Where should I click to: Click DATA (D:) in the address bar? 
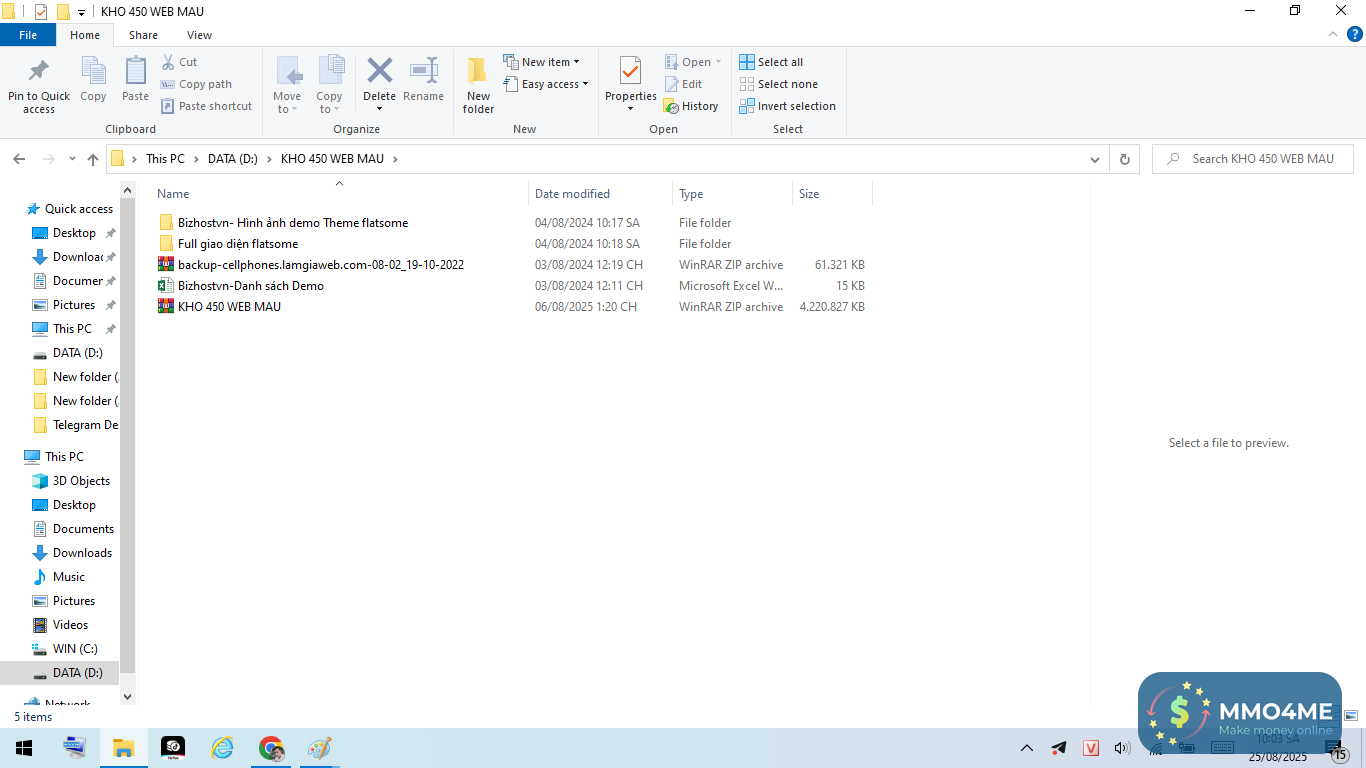click(235, 159)
